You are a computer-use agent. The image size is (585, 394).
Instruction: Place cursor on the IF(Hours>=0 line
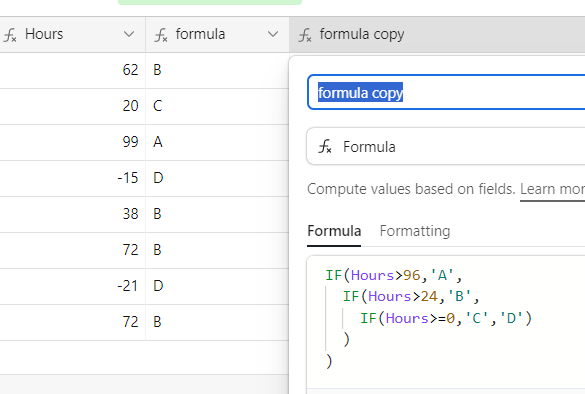446,318
